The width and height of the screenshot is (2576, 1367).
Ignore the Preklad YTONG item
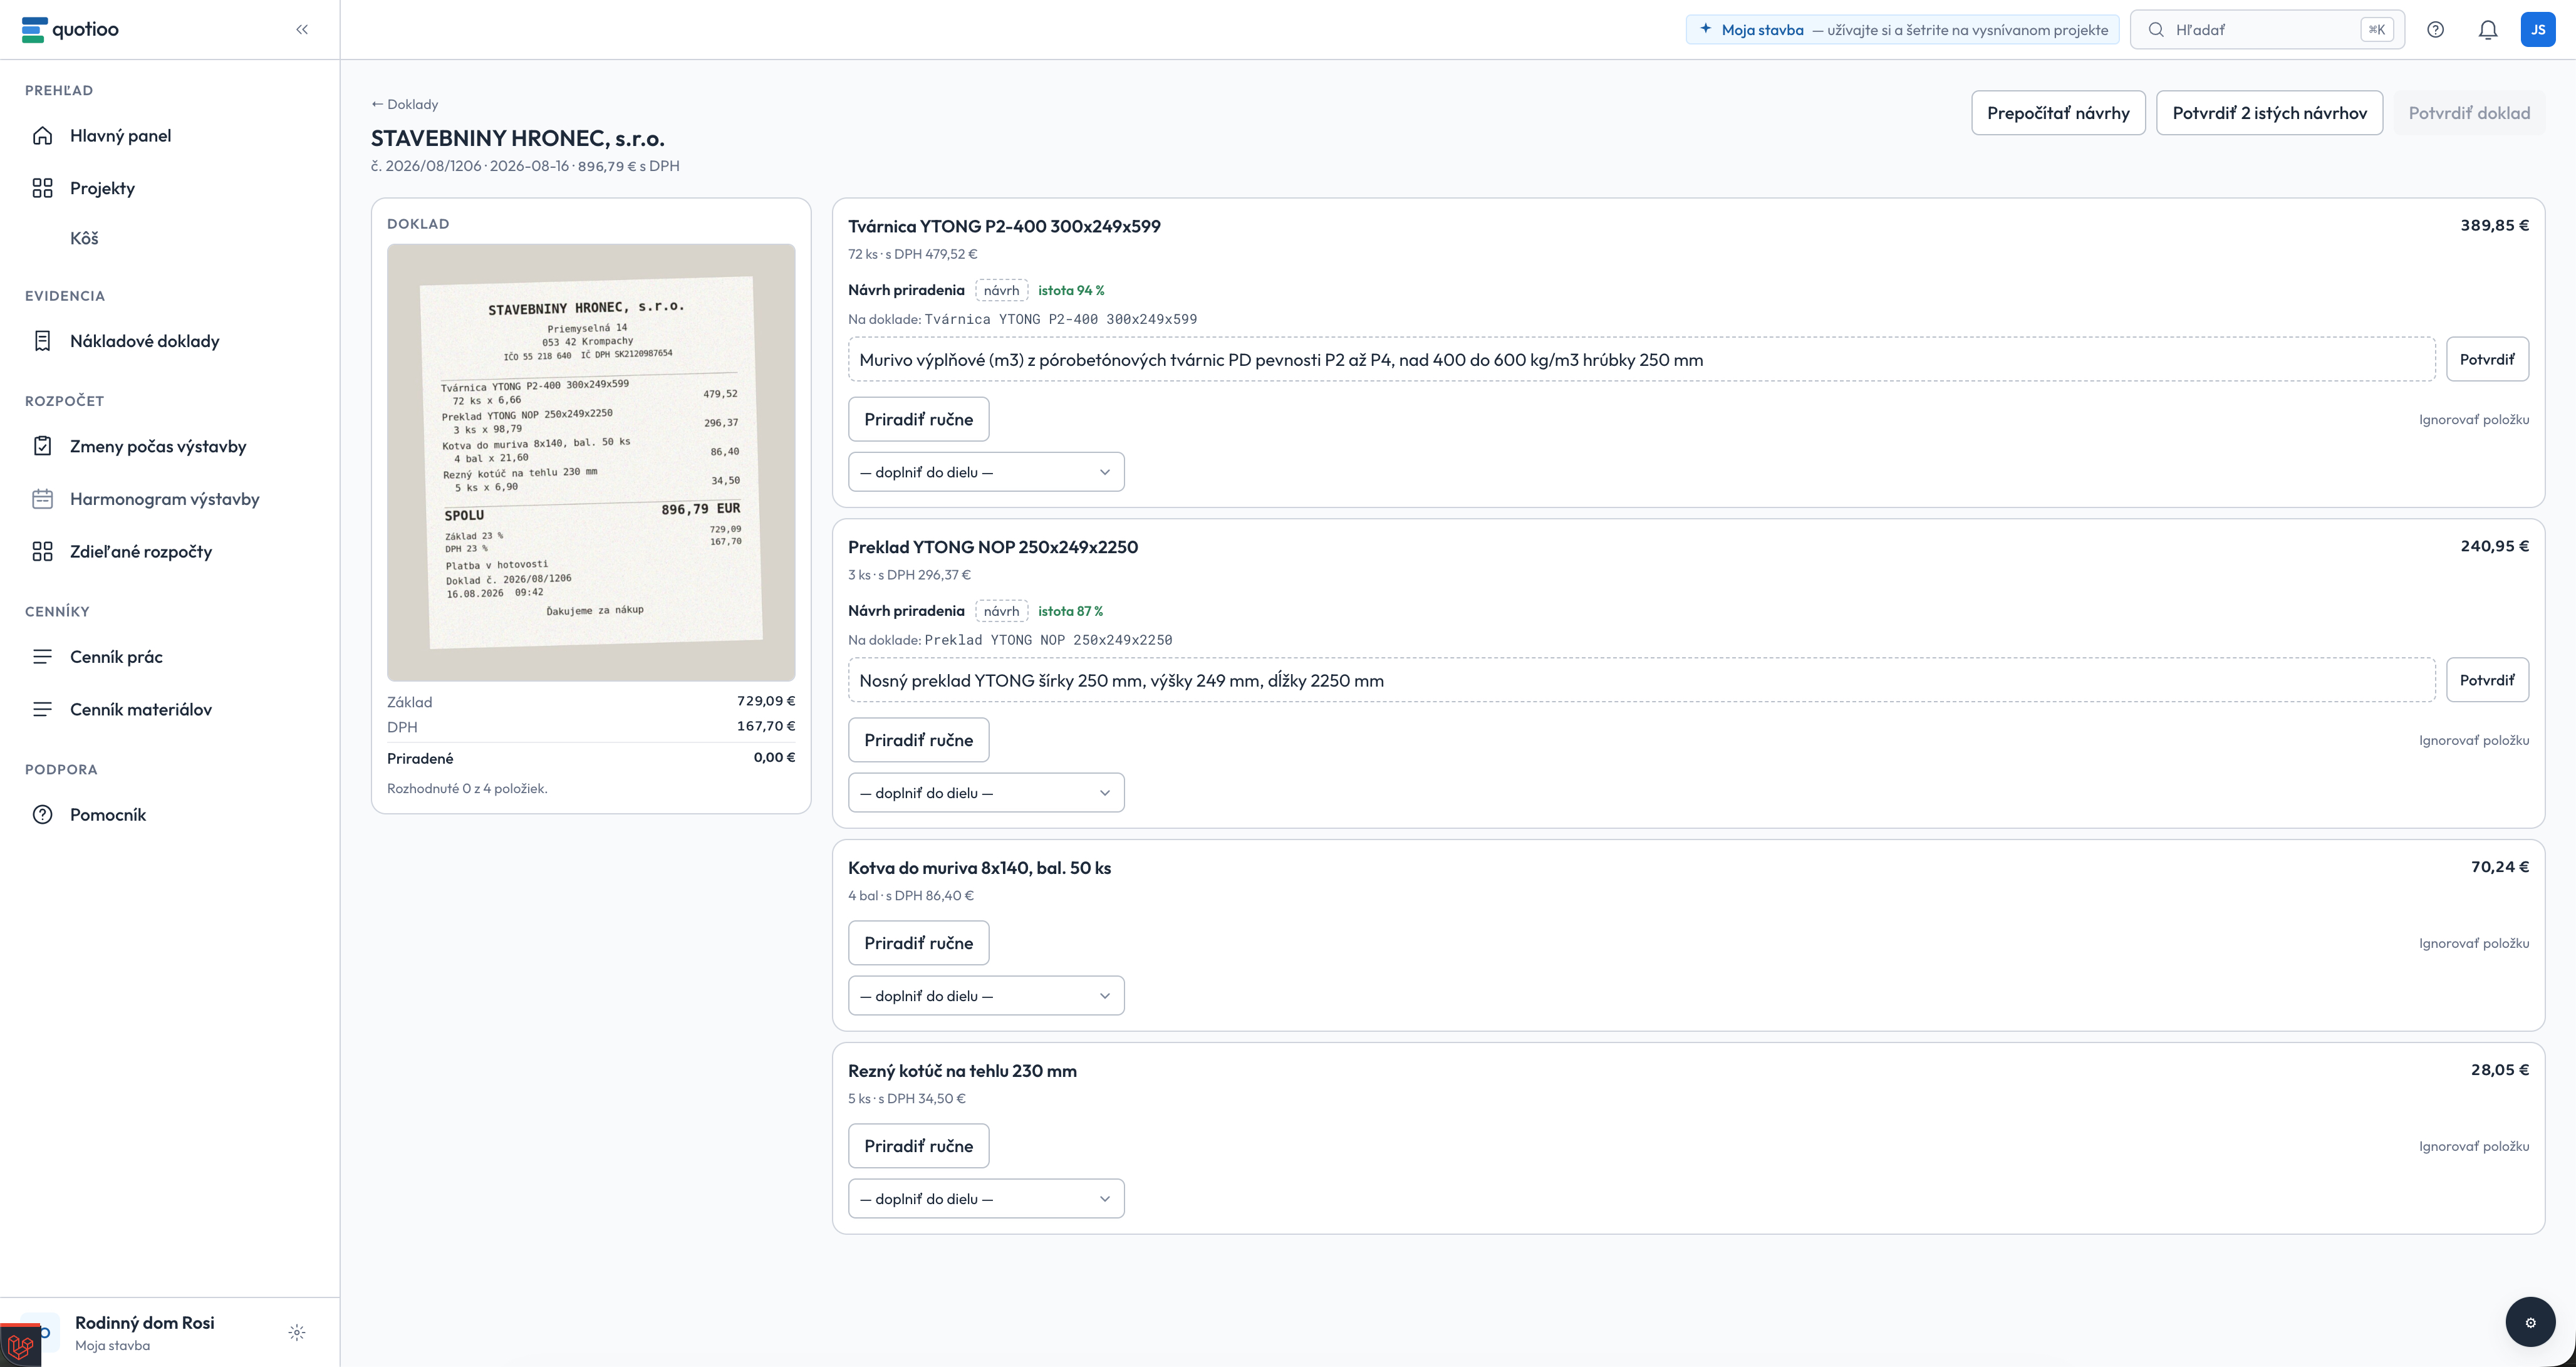pos(2474,740)
